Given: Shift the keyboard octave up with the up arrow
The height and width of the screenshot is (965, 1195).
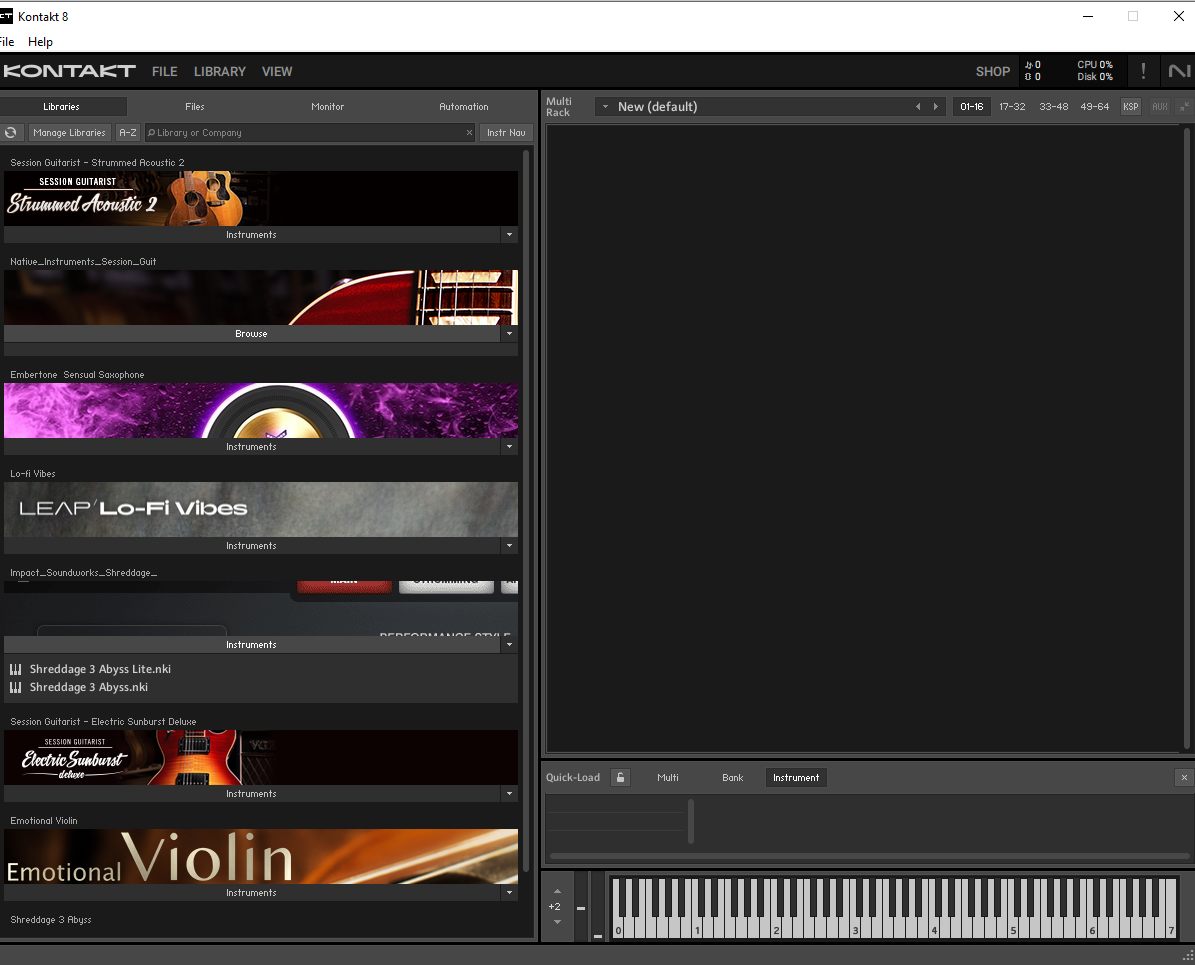Looking at the screenshot, I should pyautogui.click(x=557, y=891).
